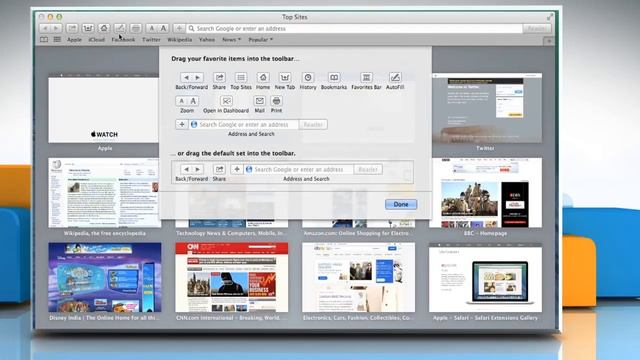Open the iCloud bookmark in Favorites bar
This screenshot has height=360, width=640.
[97, 40]
